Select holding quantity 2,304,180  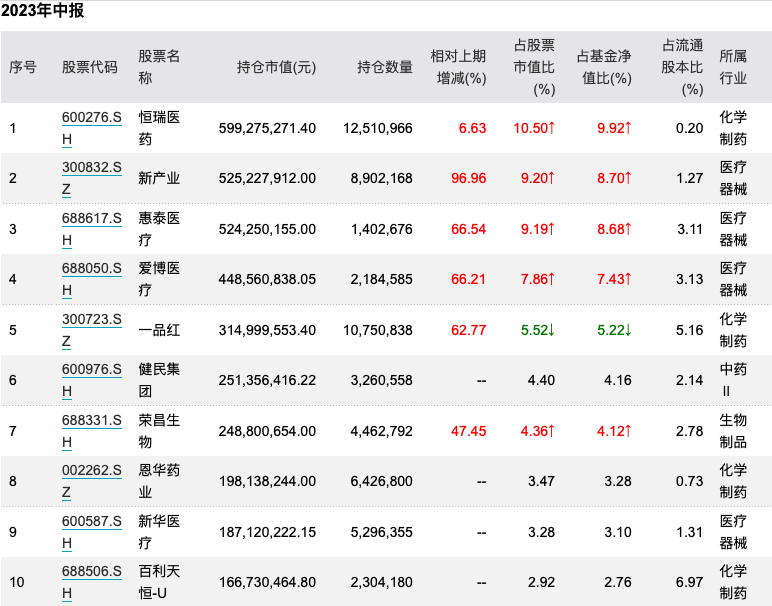[x=382, y=582]
